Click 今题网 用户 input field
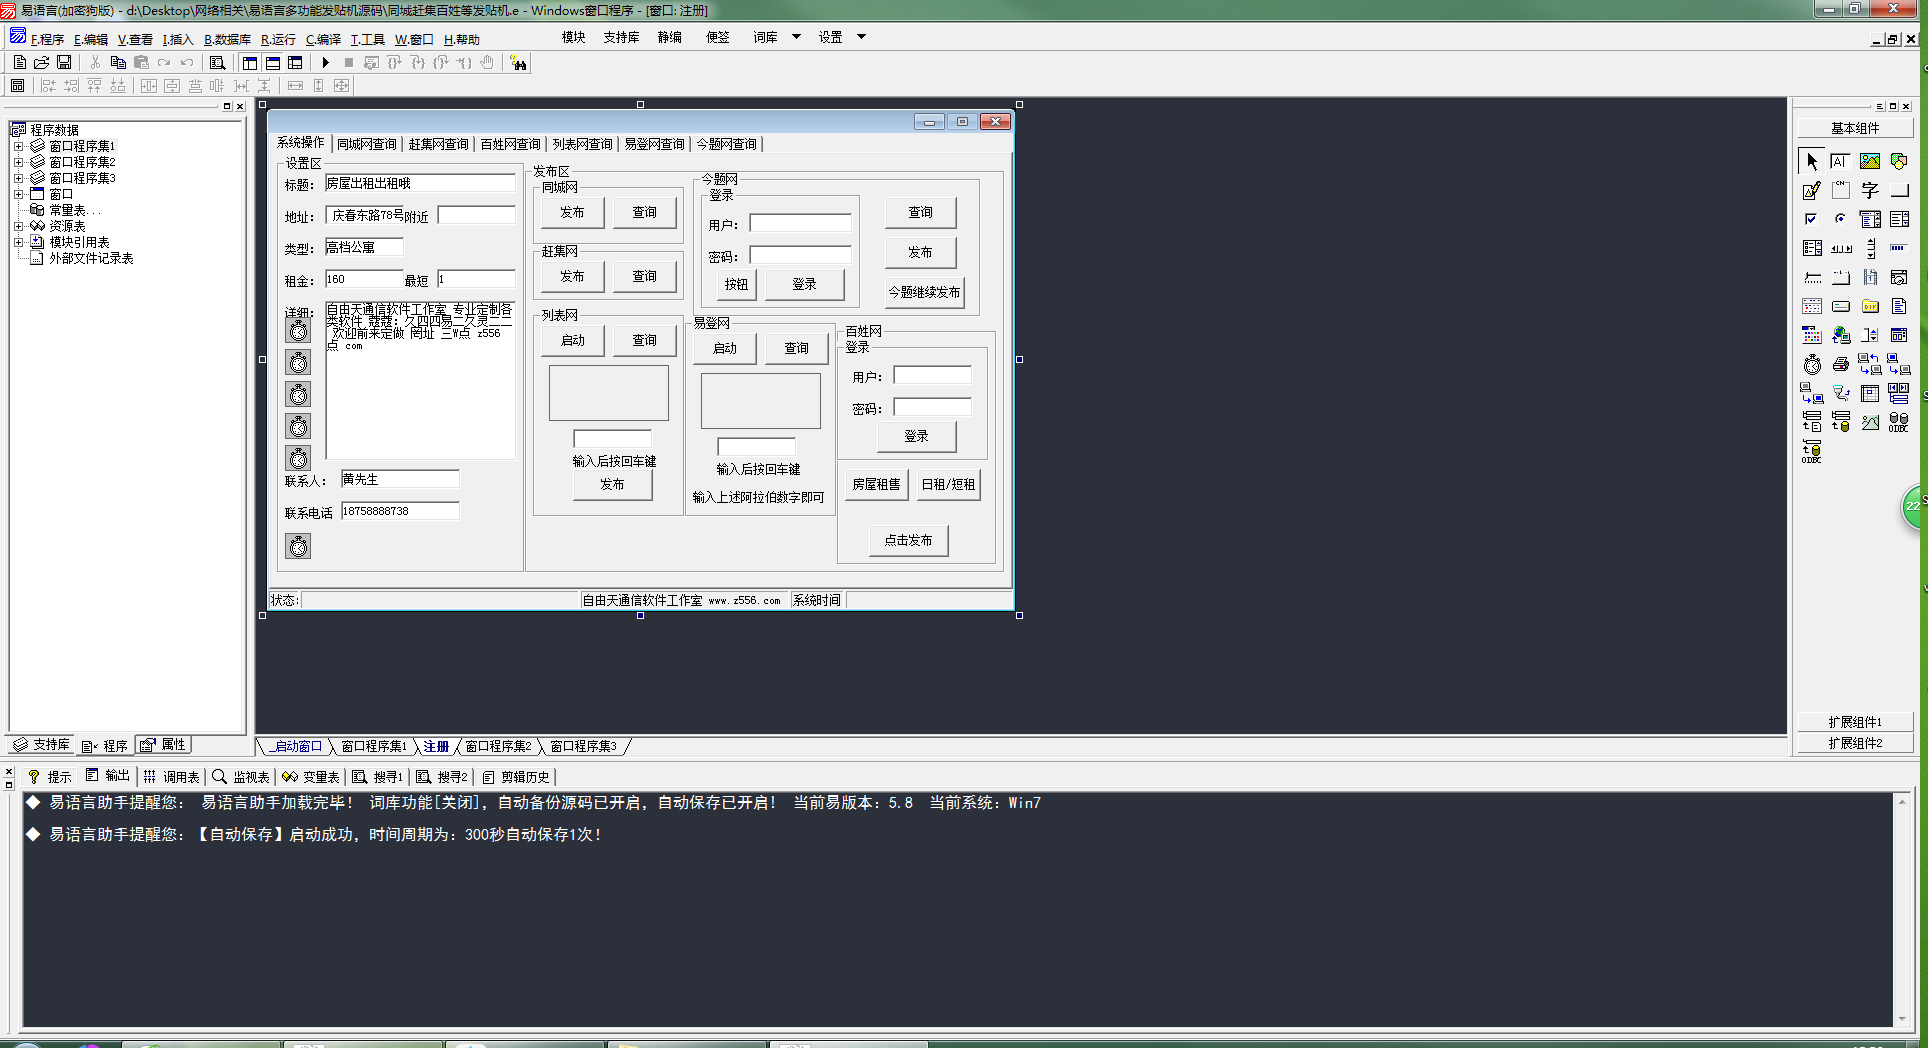 [x=801, y=223]
